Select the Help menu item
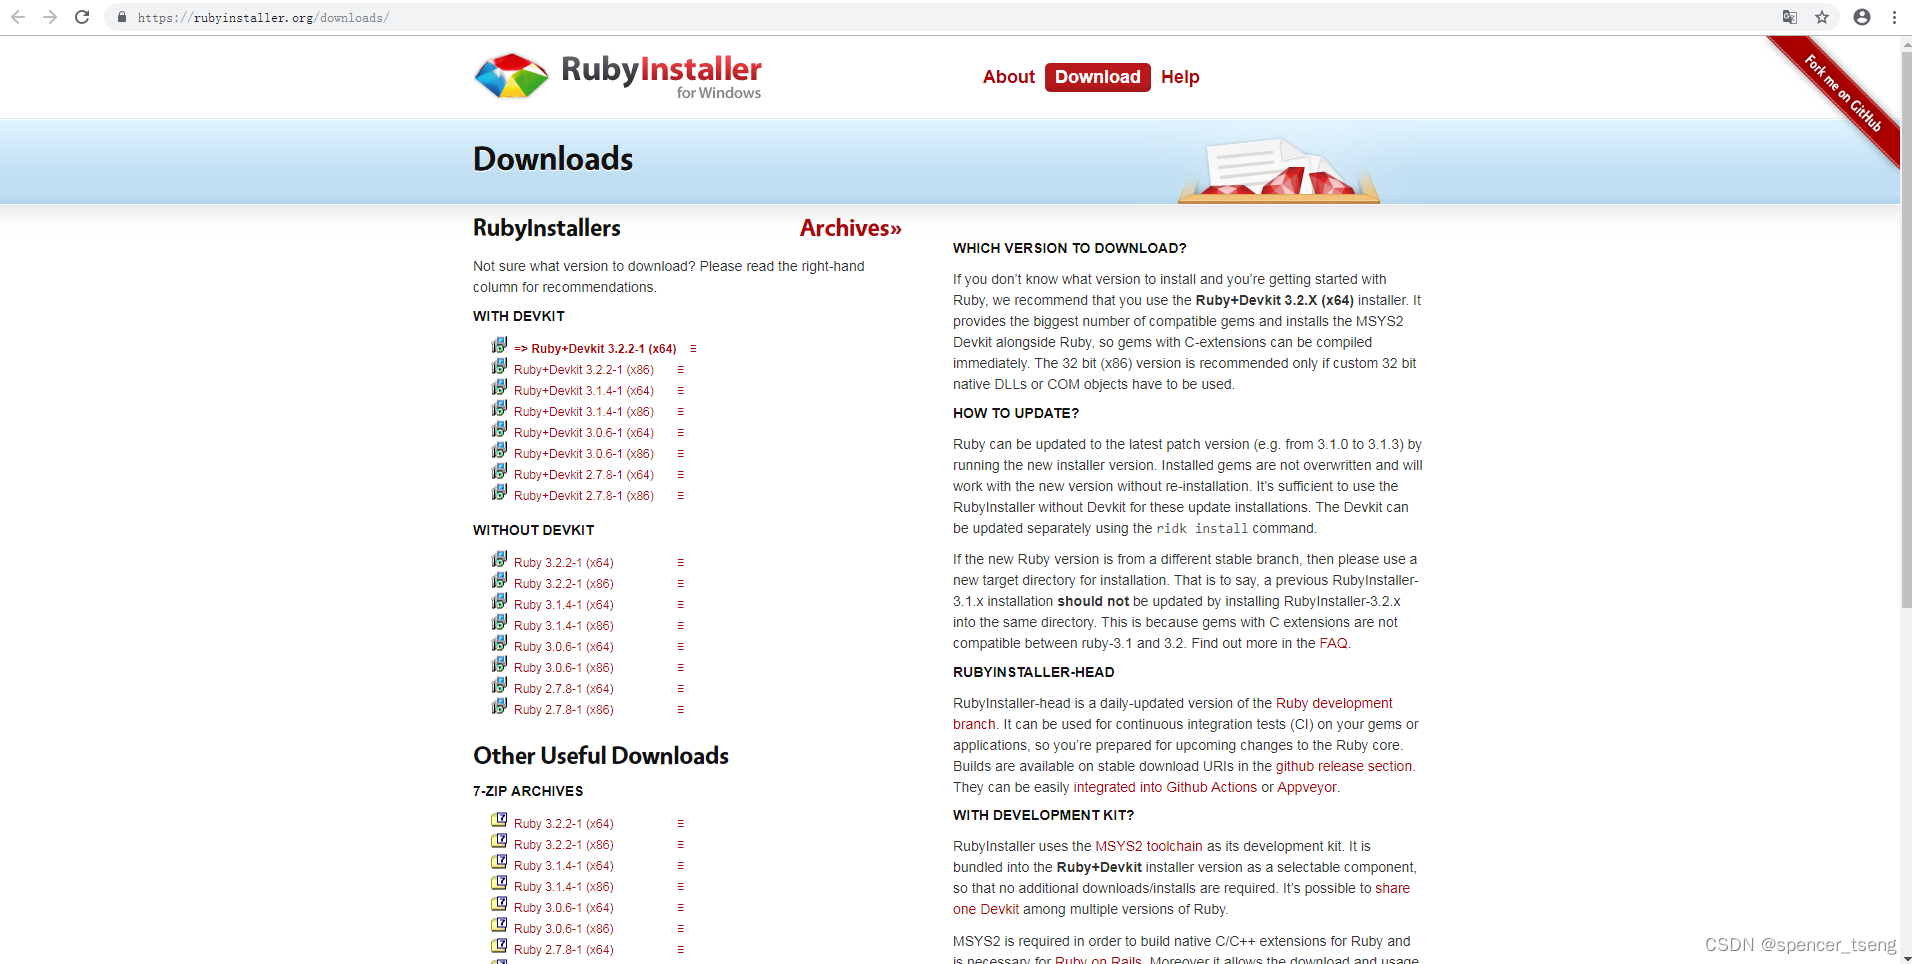This screenshot has height=964, width=1912. (1180, 77)
